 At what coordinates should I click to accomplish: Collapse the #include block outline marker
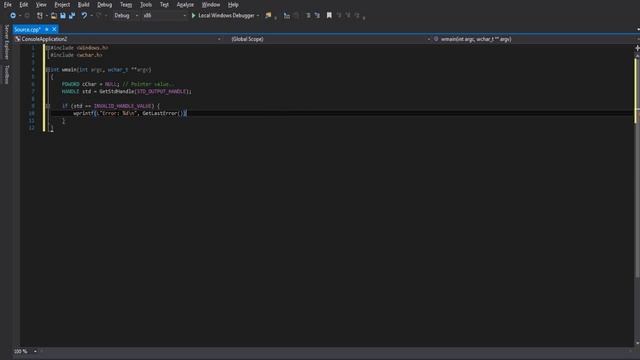48,48
